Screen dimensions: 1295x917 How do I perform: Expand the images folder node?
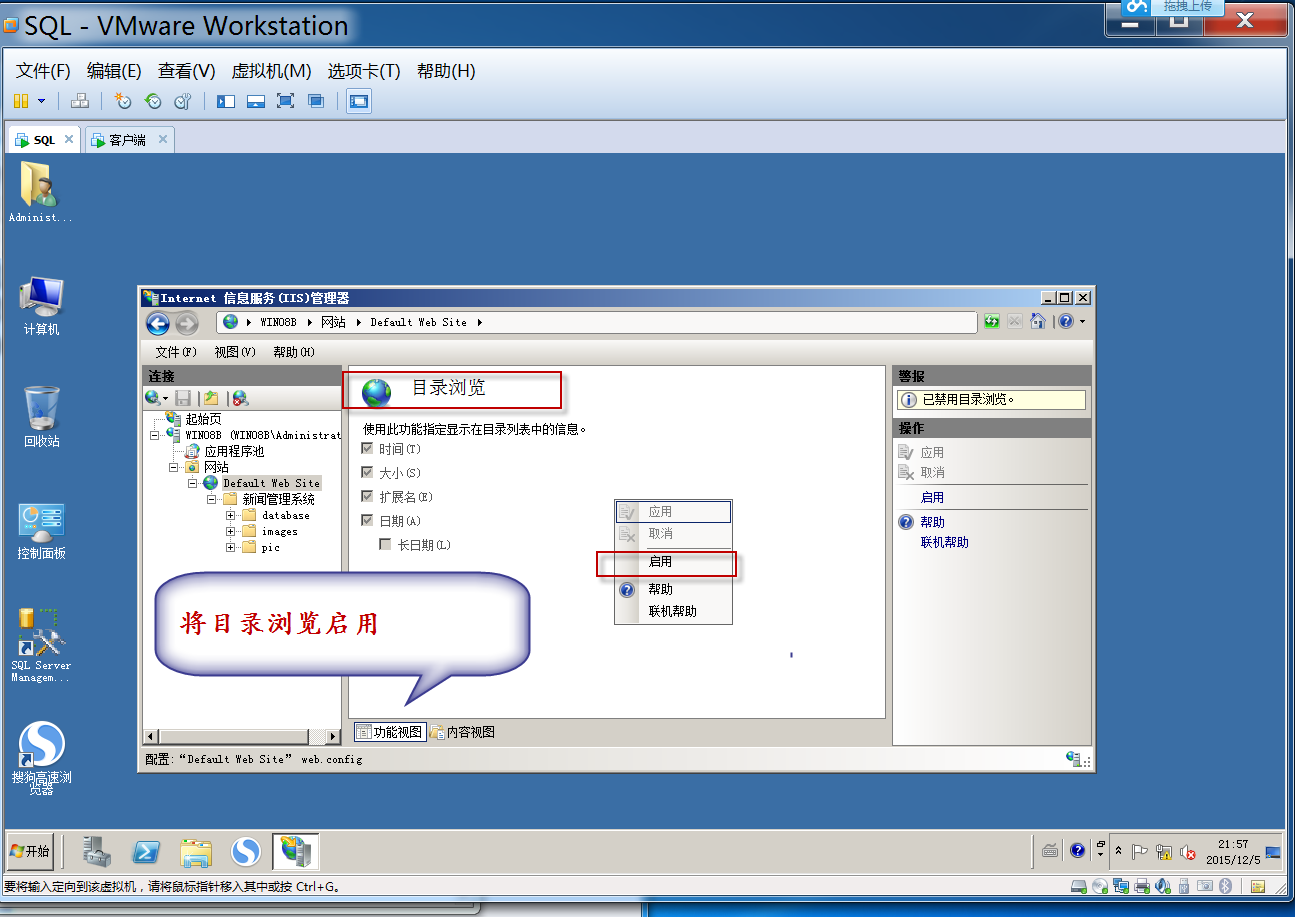point(231,532)
